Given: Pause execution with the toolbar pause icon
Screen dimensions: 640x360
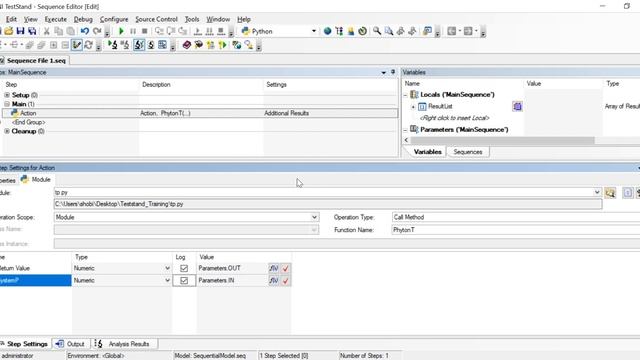Looking at the screenshot, I should coord(133,31).
